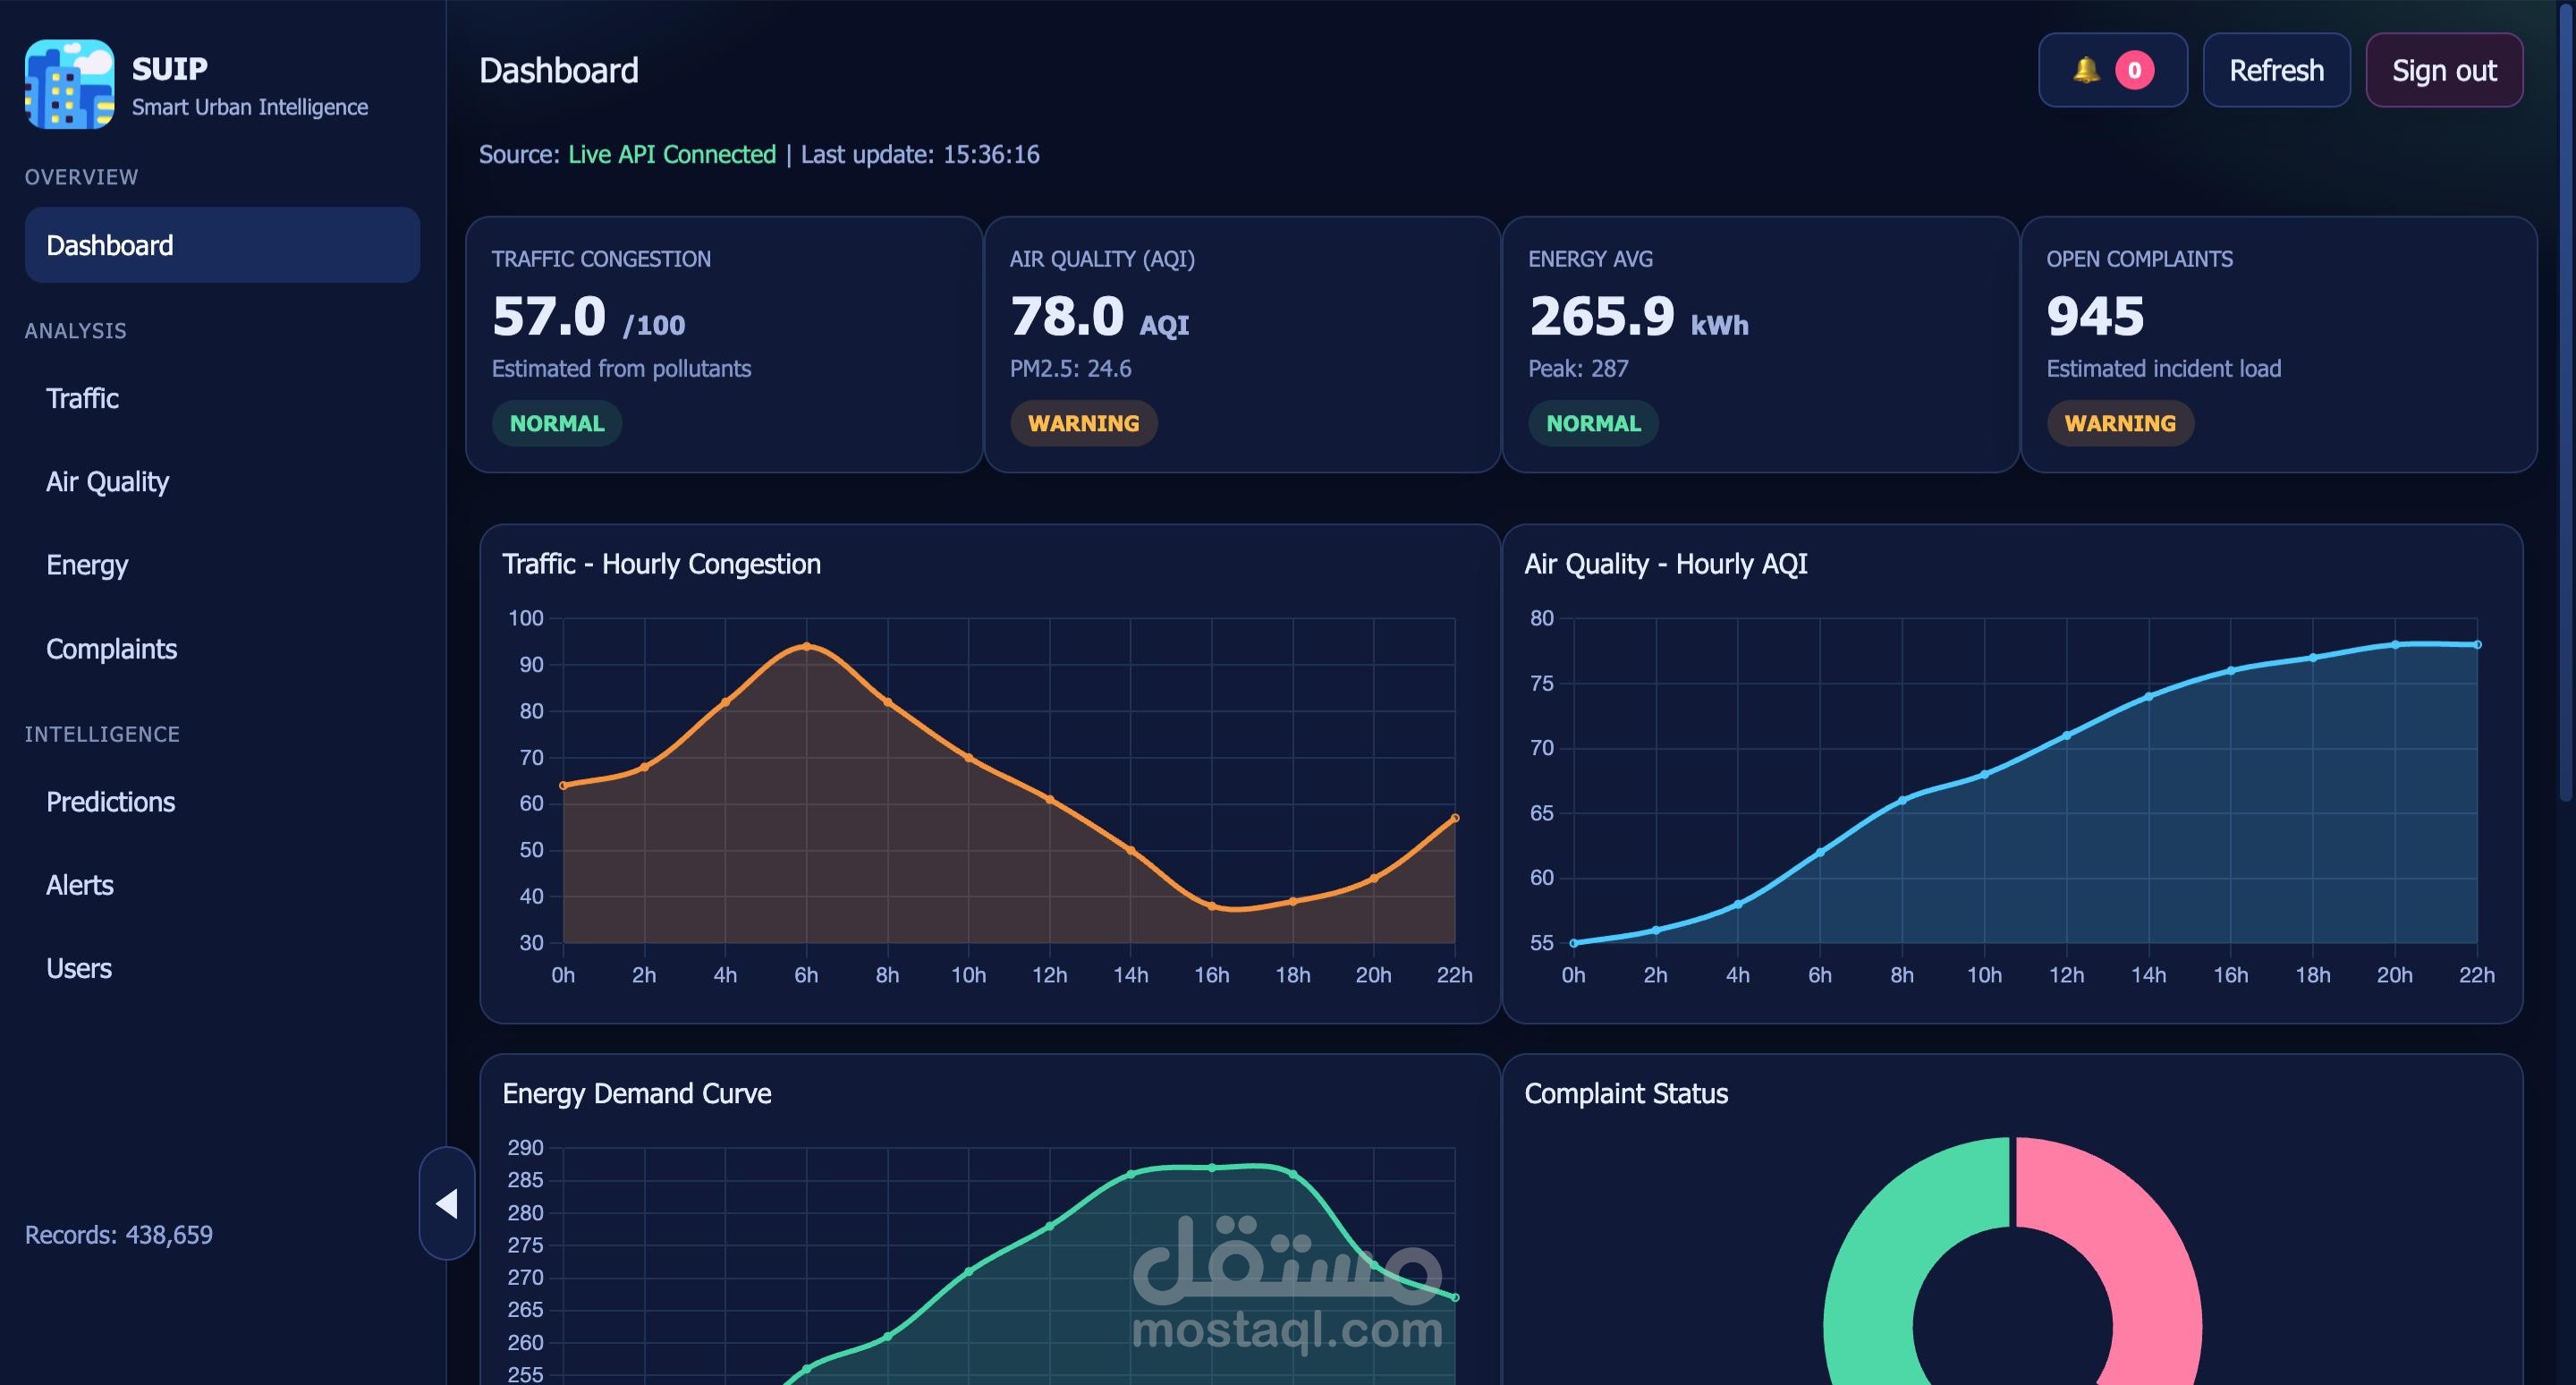The height and width of the screenshot is (1385, 2576).
Task: Click the page vertical scrollbar
Action: 2567,400
